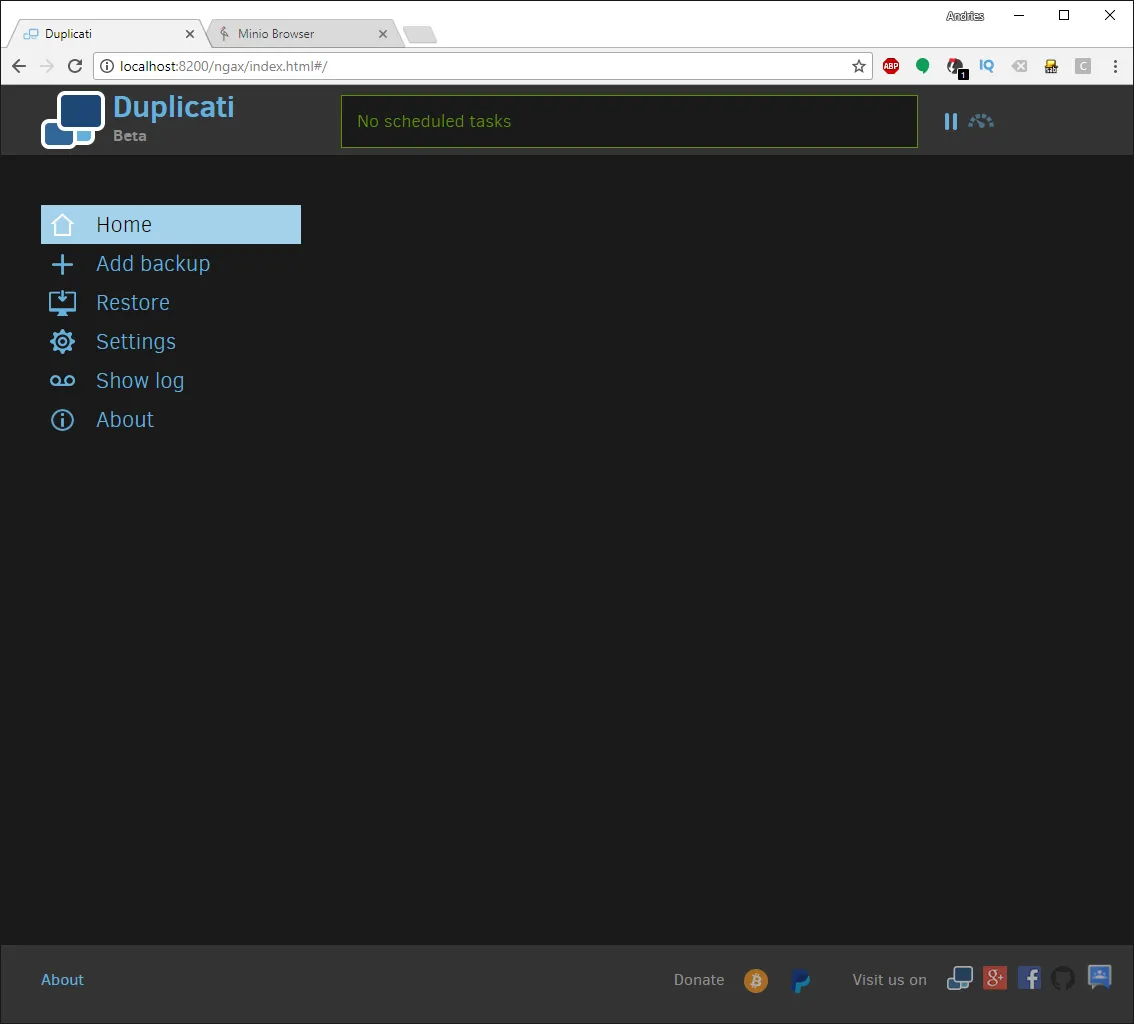
Task: Donate with the Bitcoin icon
Action: click(x=756, y=981)
